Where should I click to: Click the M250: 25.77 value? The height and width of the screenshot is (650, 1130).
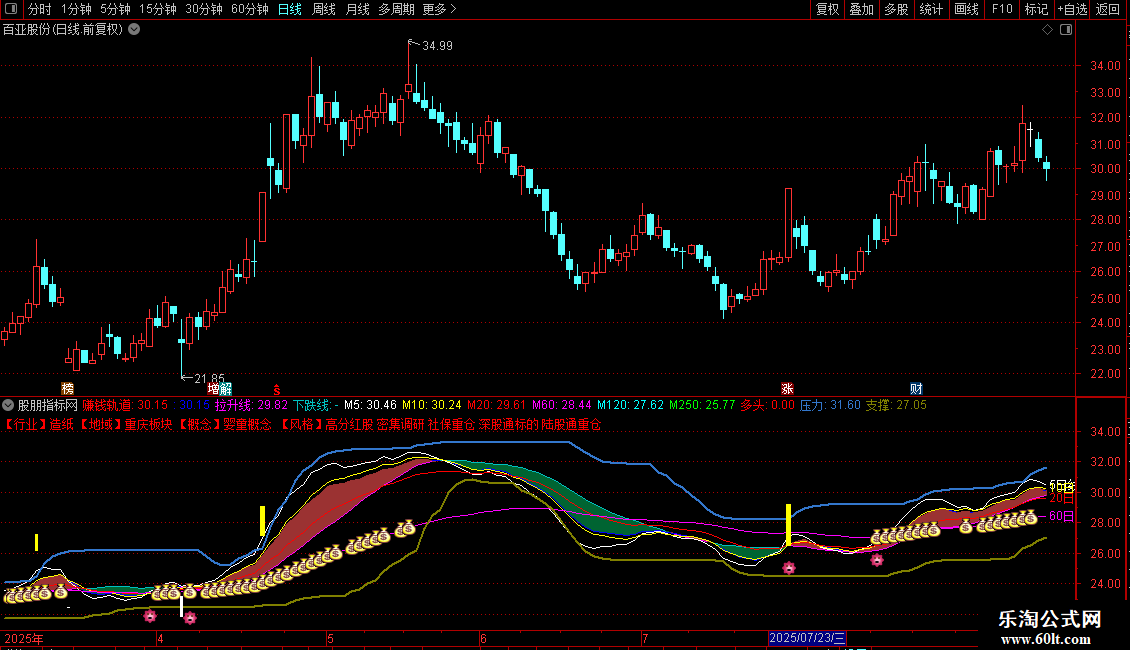click(x=702, y=405)
